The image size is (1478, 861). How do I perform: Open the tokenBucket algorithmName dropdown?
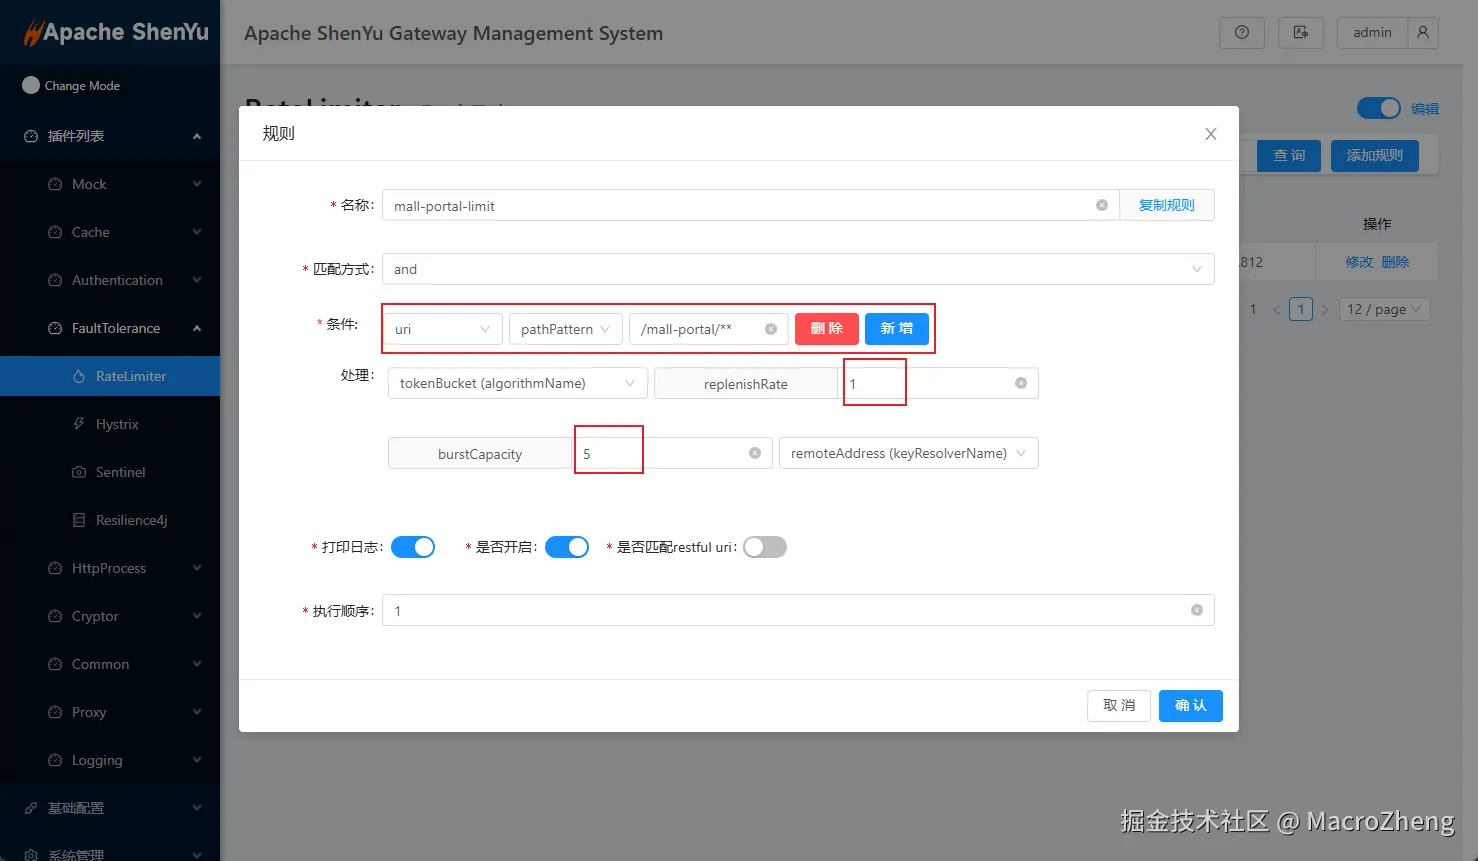pos(518,383)
